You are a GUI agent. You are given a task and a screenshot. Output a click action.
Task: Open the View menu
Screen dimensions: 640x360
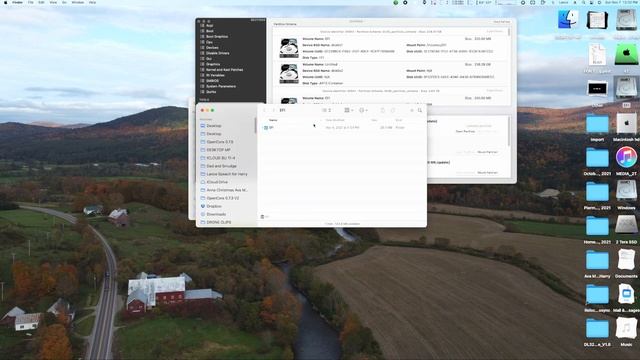[x=53, y=2]
